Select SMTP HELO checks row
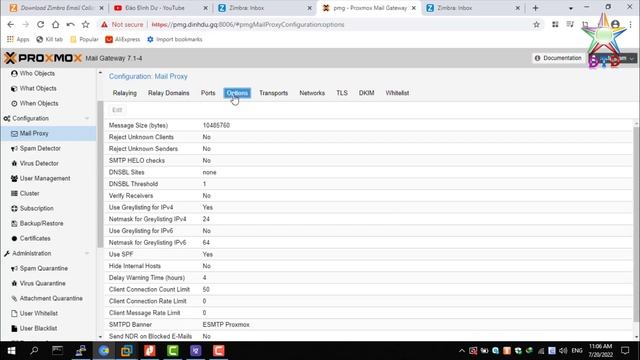 [369, 161]
